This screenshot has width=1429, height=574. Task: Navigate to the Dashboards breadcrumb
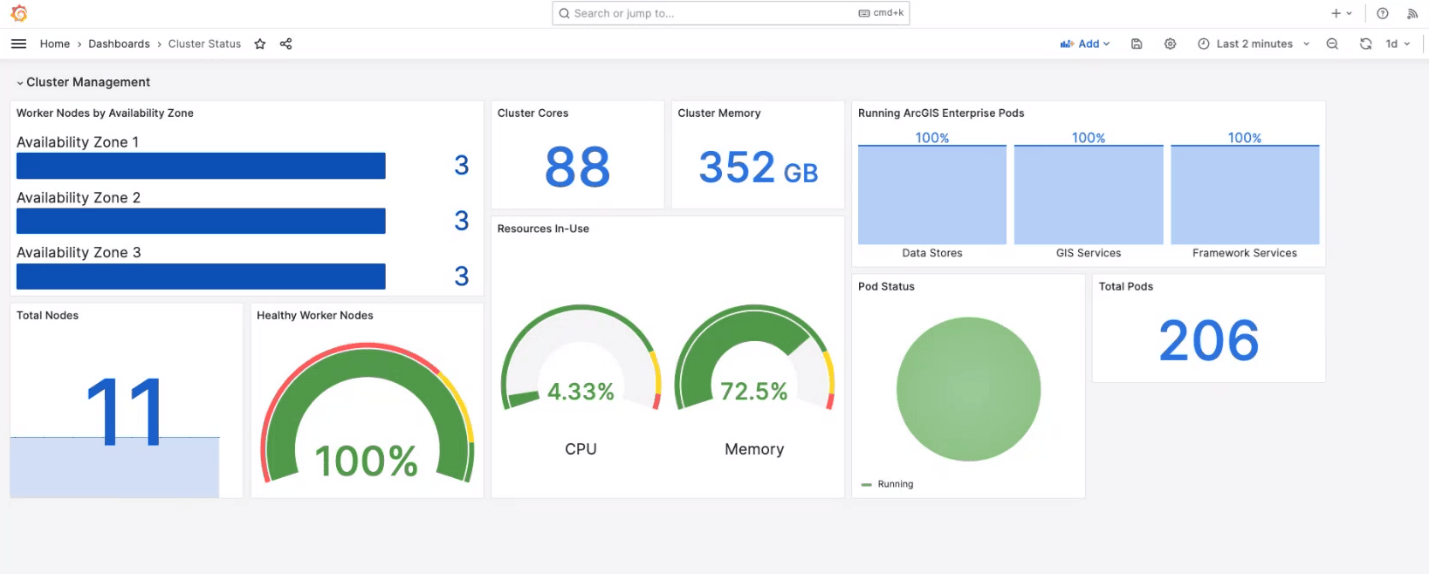119,44
